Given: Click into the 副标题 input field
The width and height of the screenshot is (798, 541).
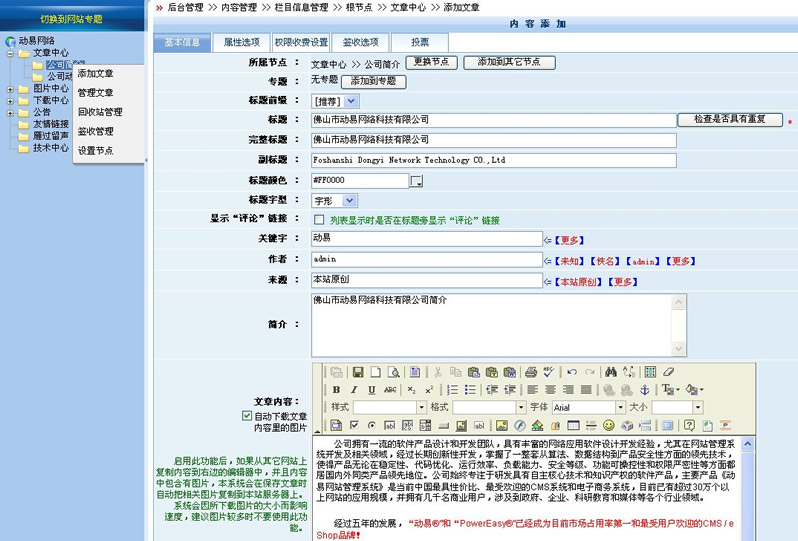Looking at the screenshot, I should (494, 160).
